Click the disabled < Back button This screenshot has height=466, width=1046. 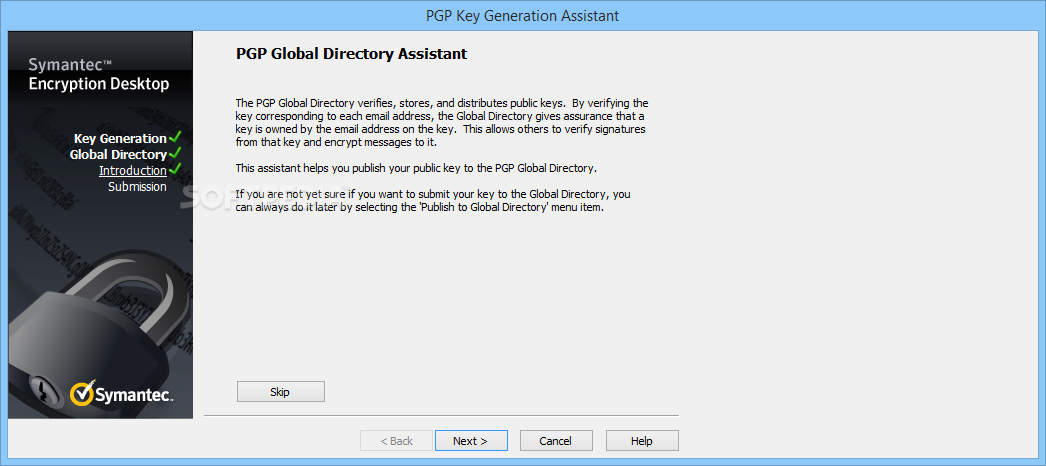(x=396, y=441)
